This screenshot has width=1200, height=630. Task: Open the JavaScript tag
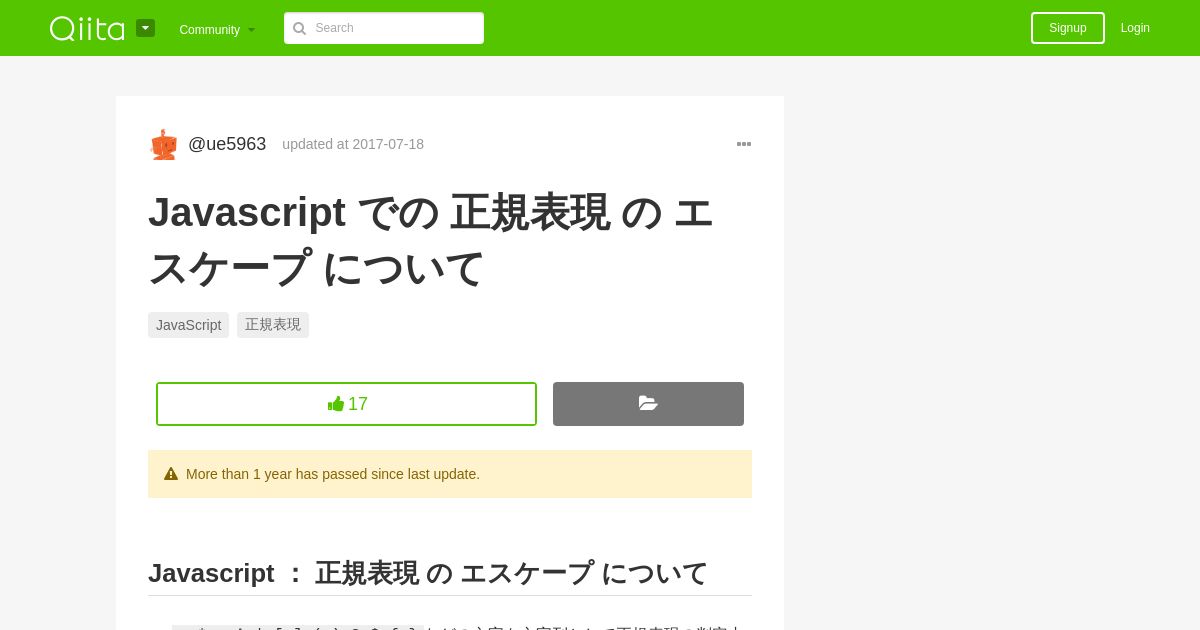click(x=188, y=325)
